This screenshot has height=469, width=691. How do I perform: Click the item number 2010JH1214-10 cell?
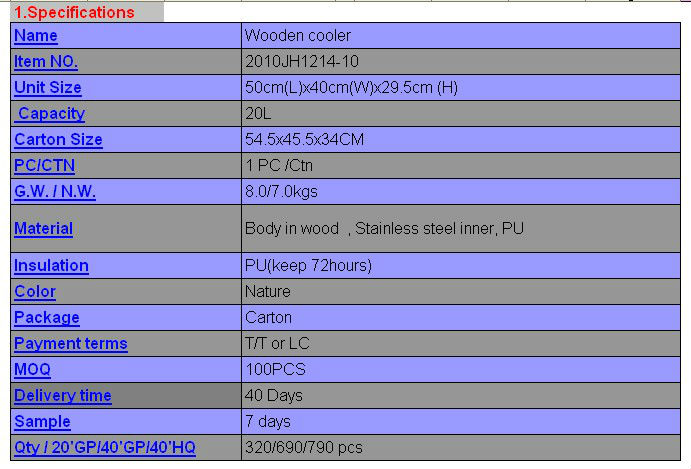tap(302, 62)
